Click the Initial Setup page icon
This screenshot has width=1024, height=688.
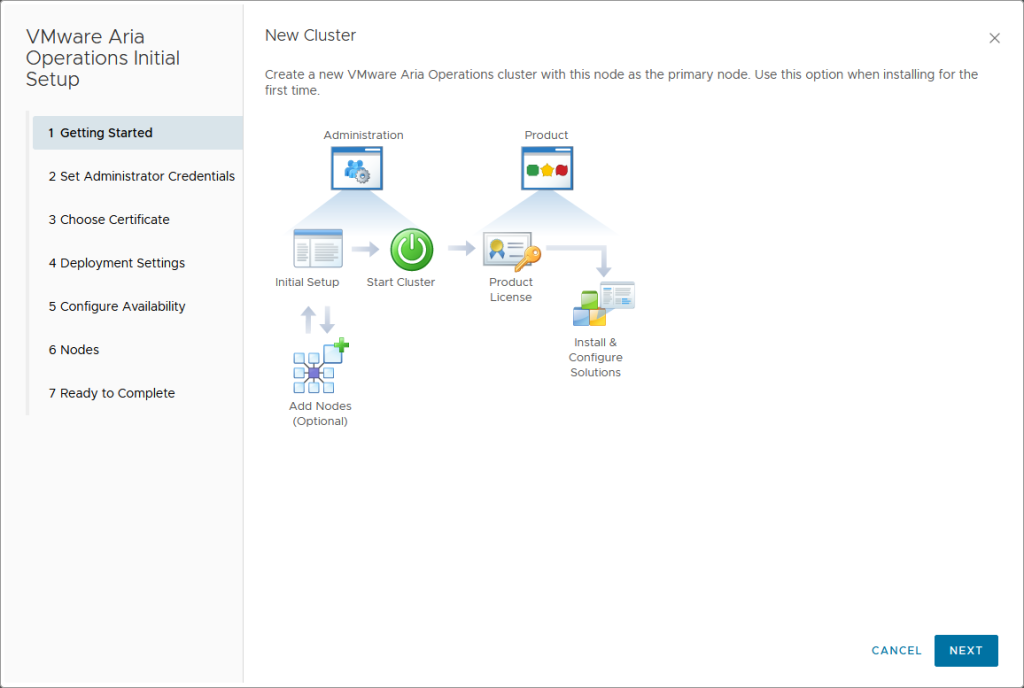pos(318,249)
